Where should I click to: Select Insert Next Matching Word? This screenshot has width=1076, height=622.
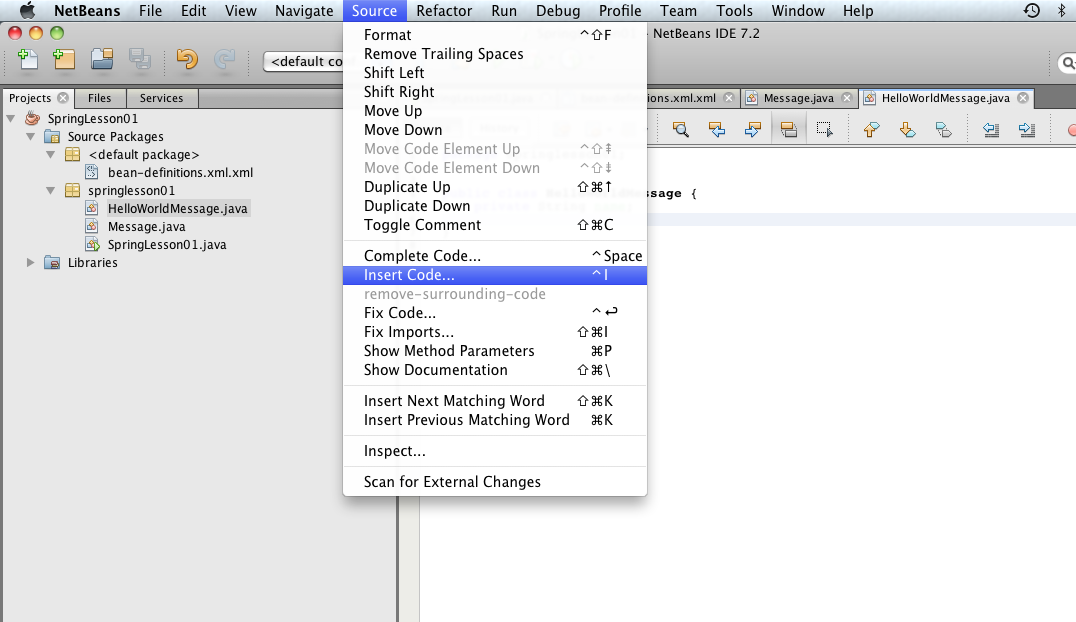(x=495, y=400)
